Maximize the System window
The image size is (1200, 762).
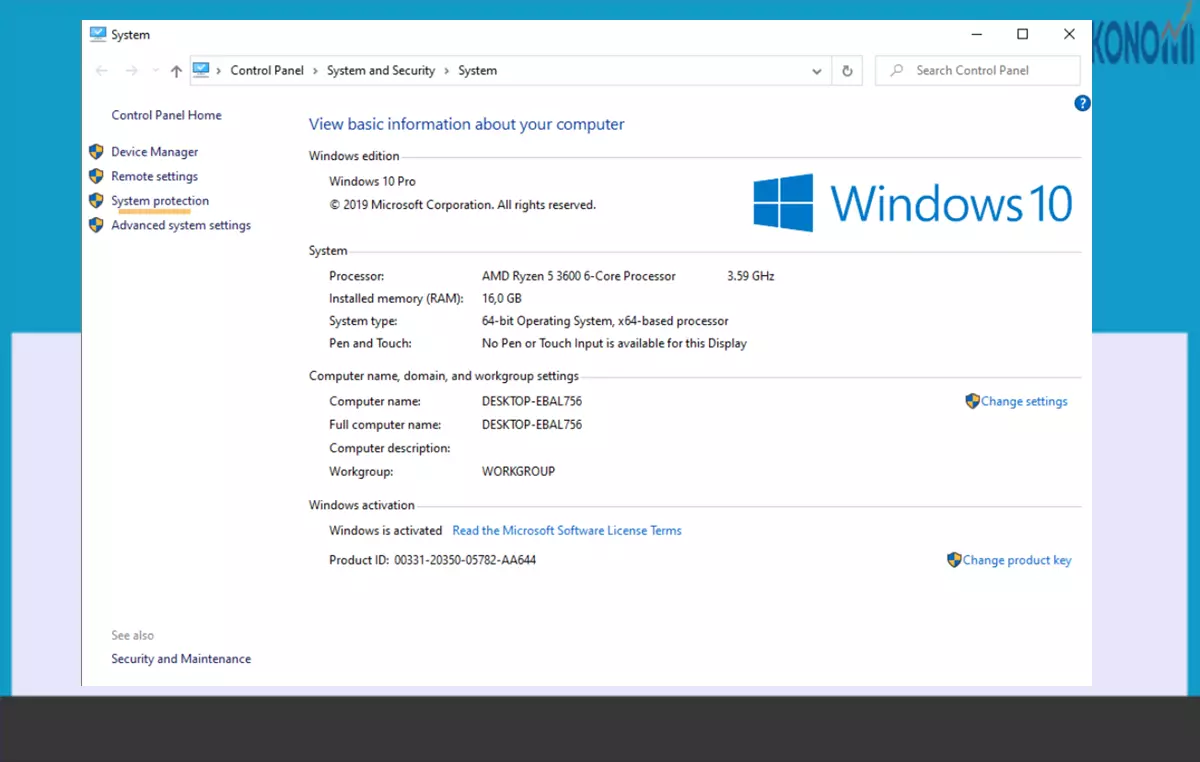(x=1022, y=34)
